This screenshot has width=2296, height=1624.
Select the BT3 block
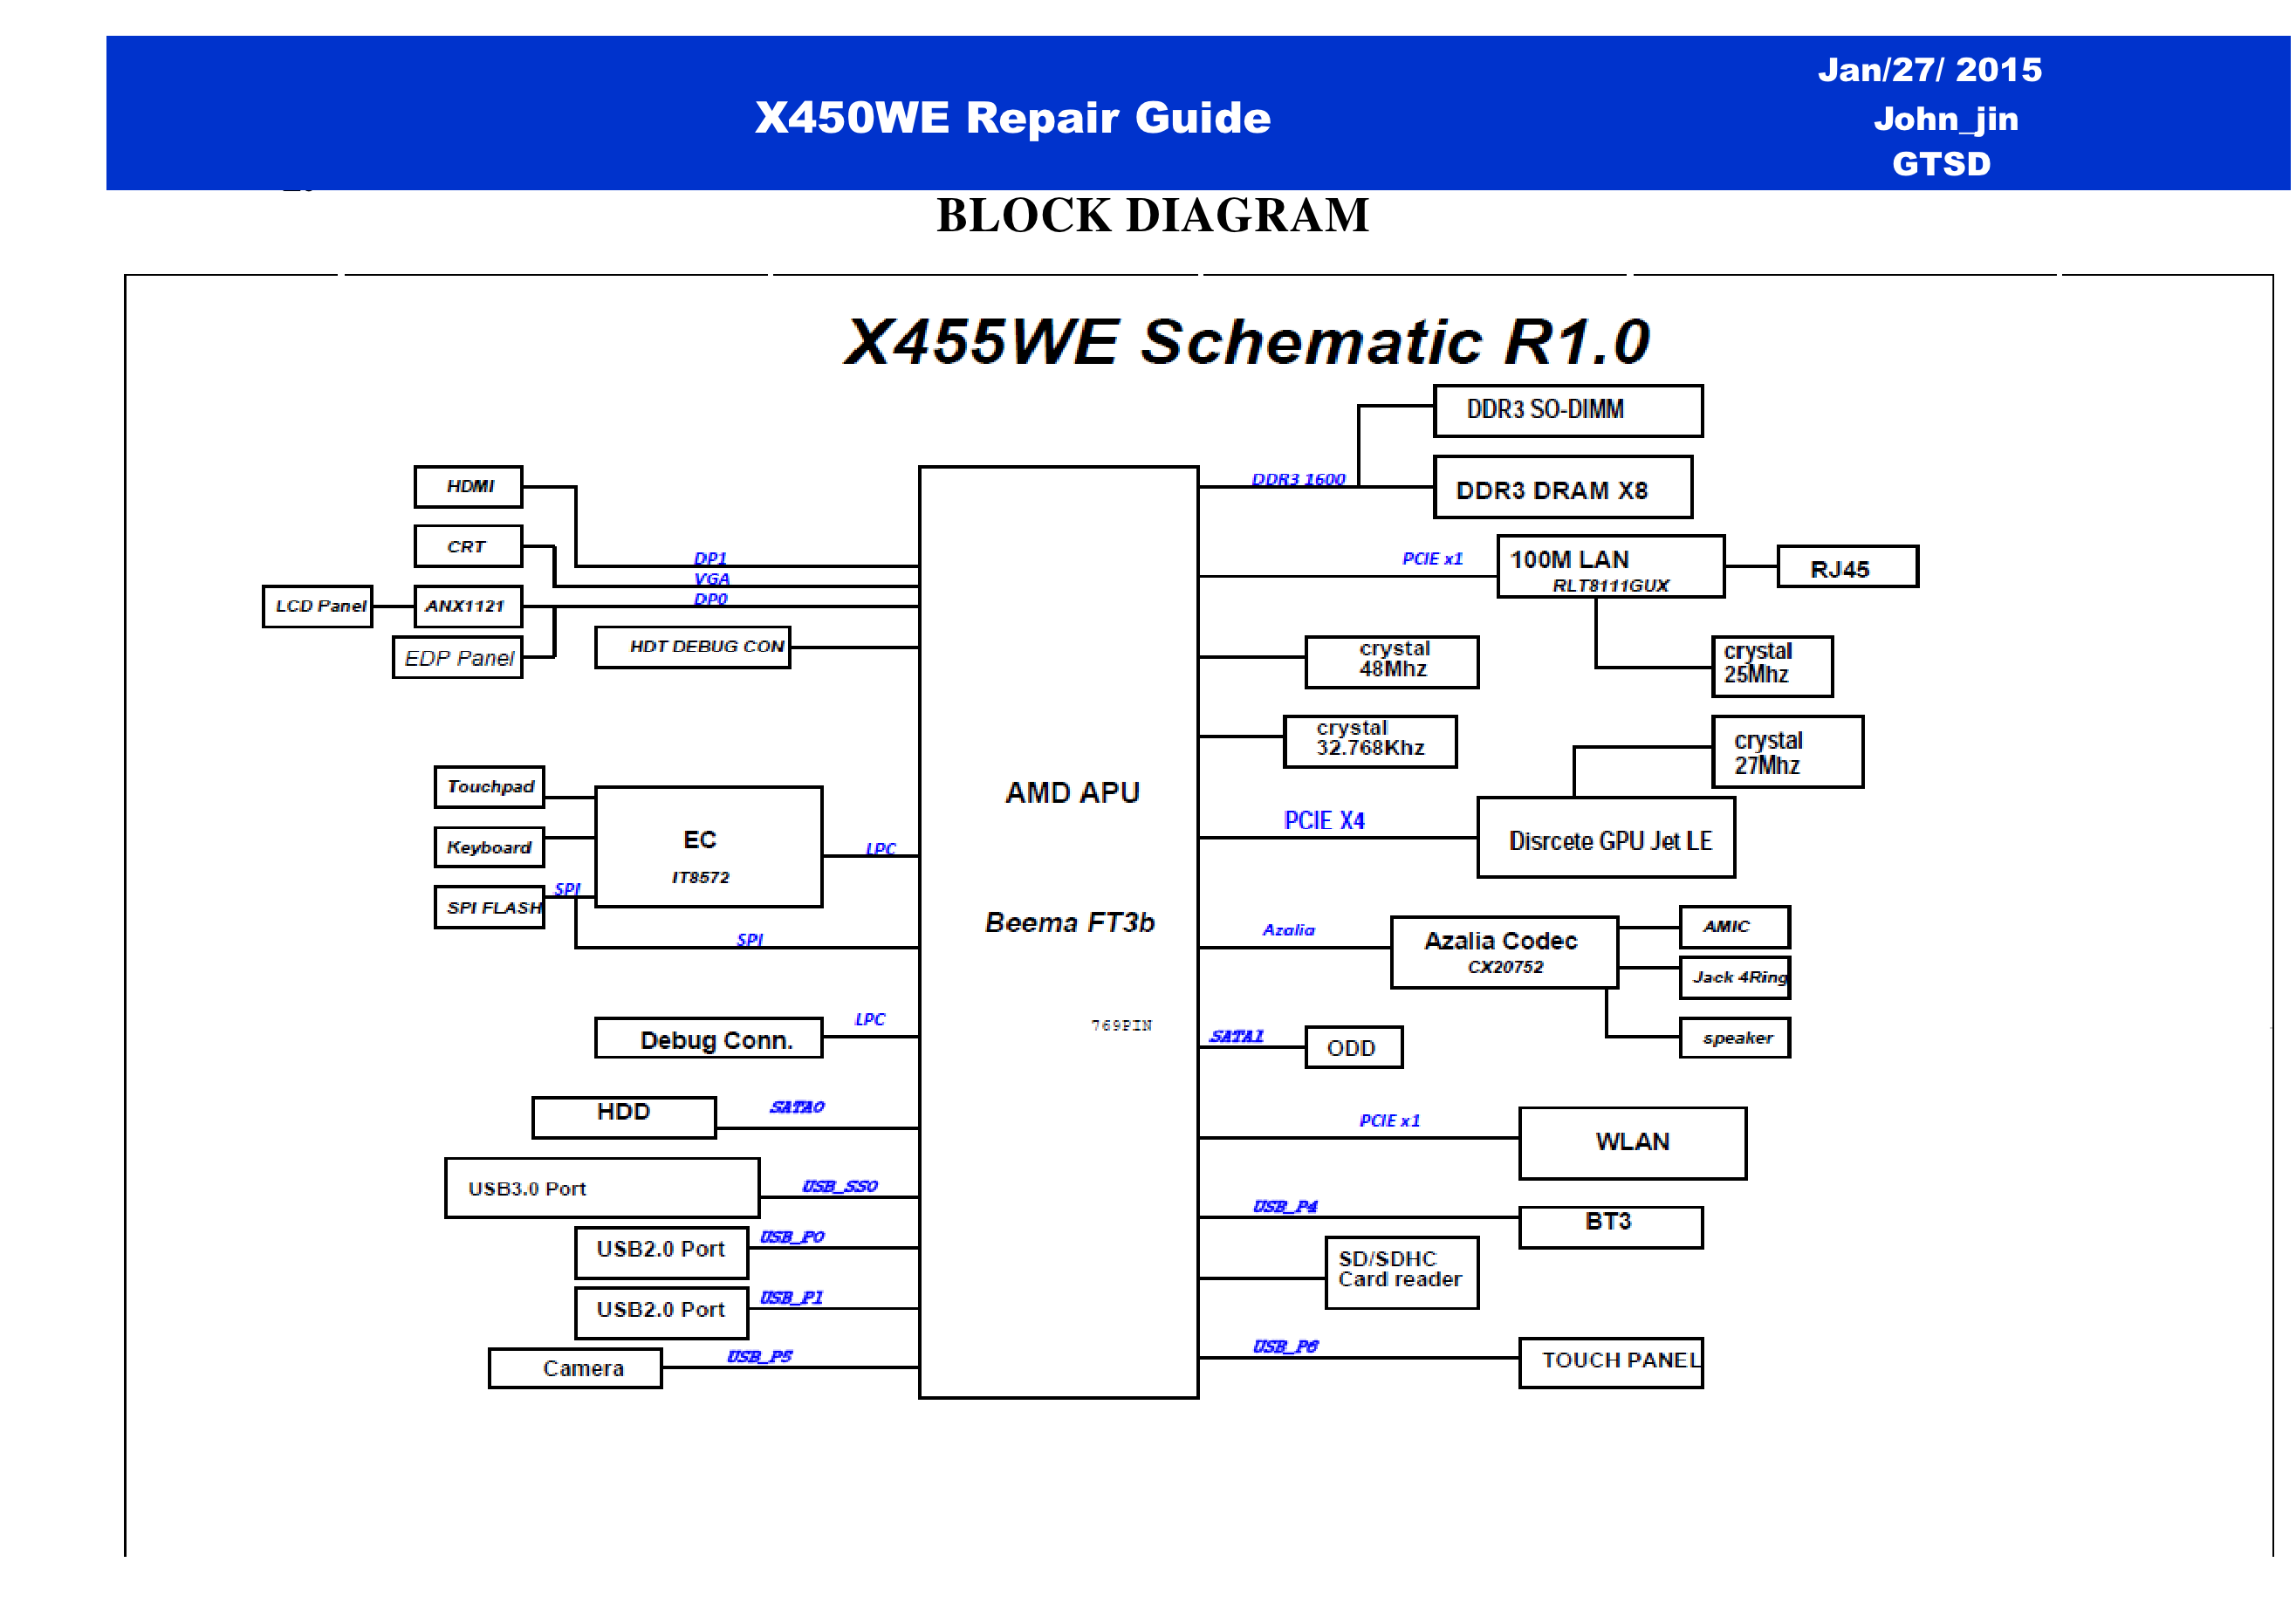pos(1611,1228)
